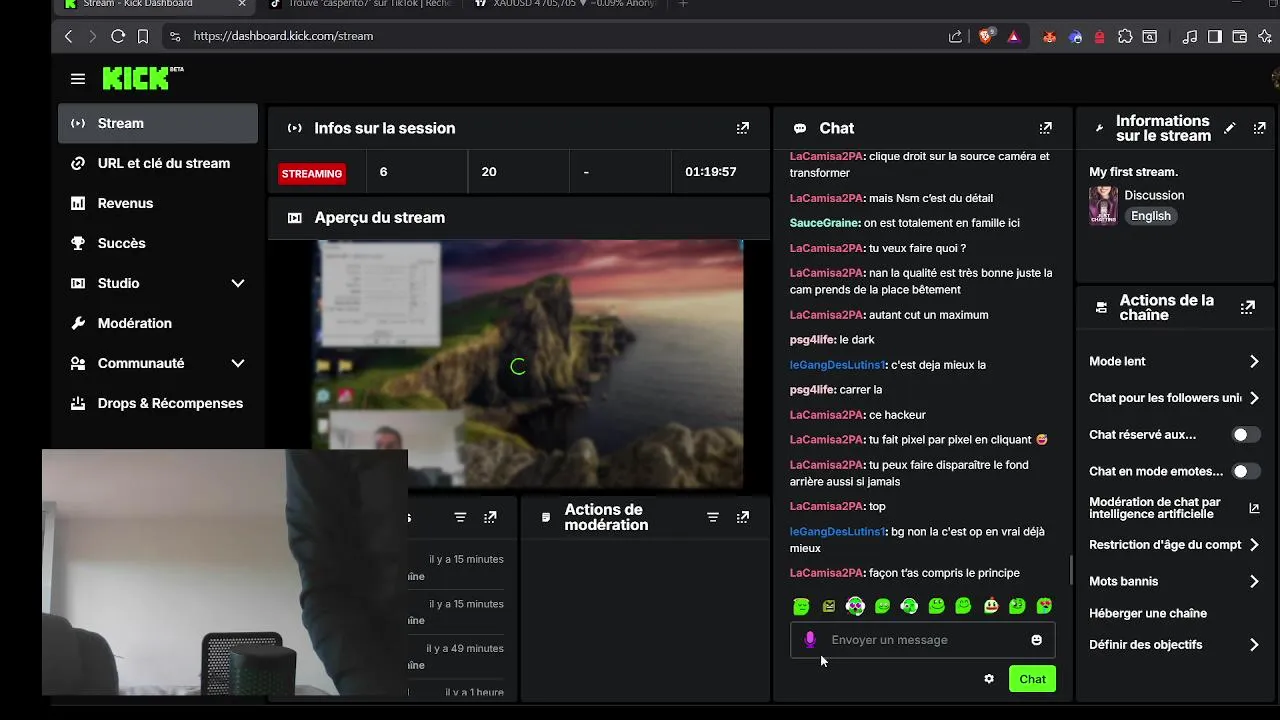Viewport: 1280px width, 720px height.
Task: Open Modération page
Action: [x=157, y=323]
